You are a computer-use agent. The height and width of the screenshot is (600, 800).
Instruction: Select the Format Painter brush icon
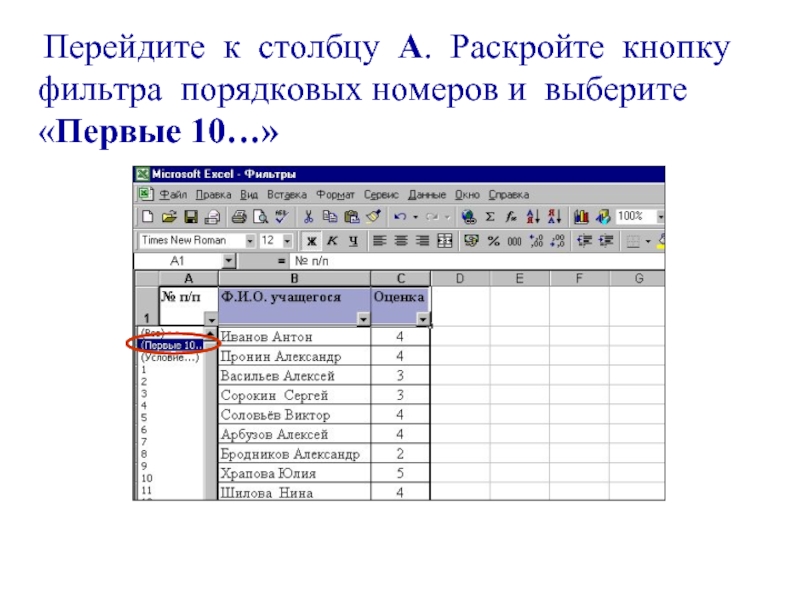coord(373,217)
